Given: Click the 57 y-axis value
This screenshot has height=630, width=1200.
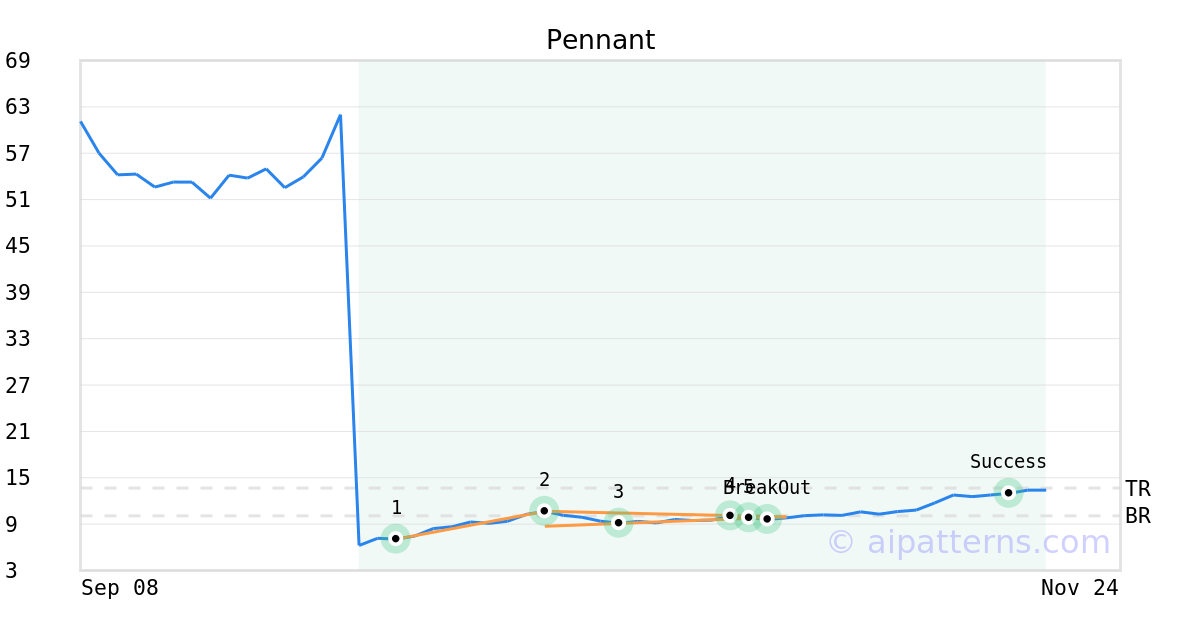Looking at the screenshot, I should pyautogui.click(x=18, y=154).
